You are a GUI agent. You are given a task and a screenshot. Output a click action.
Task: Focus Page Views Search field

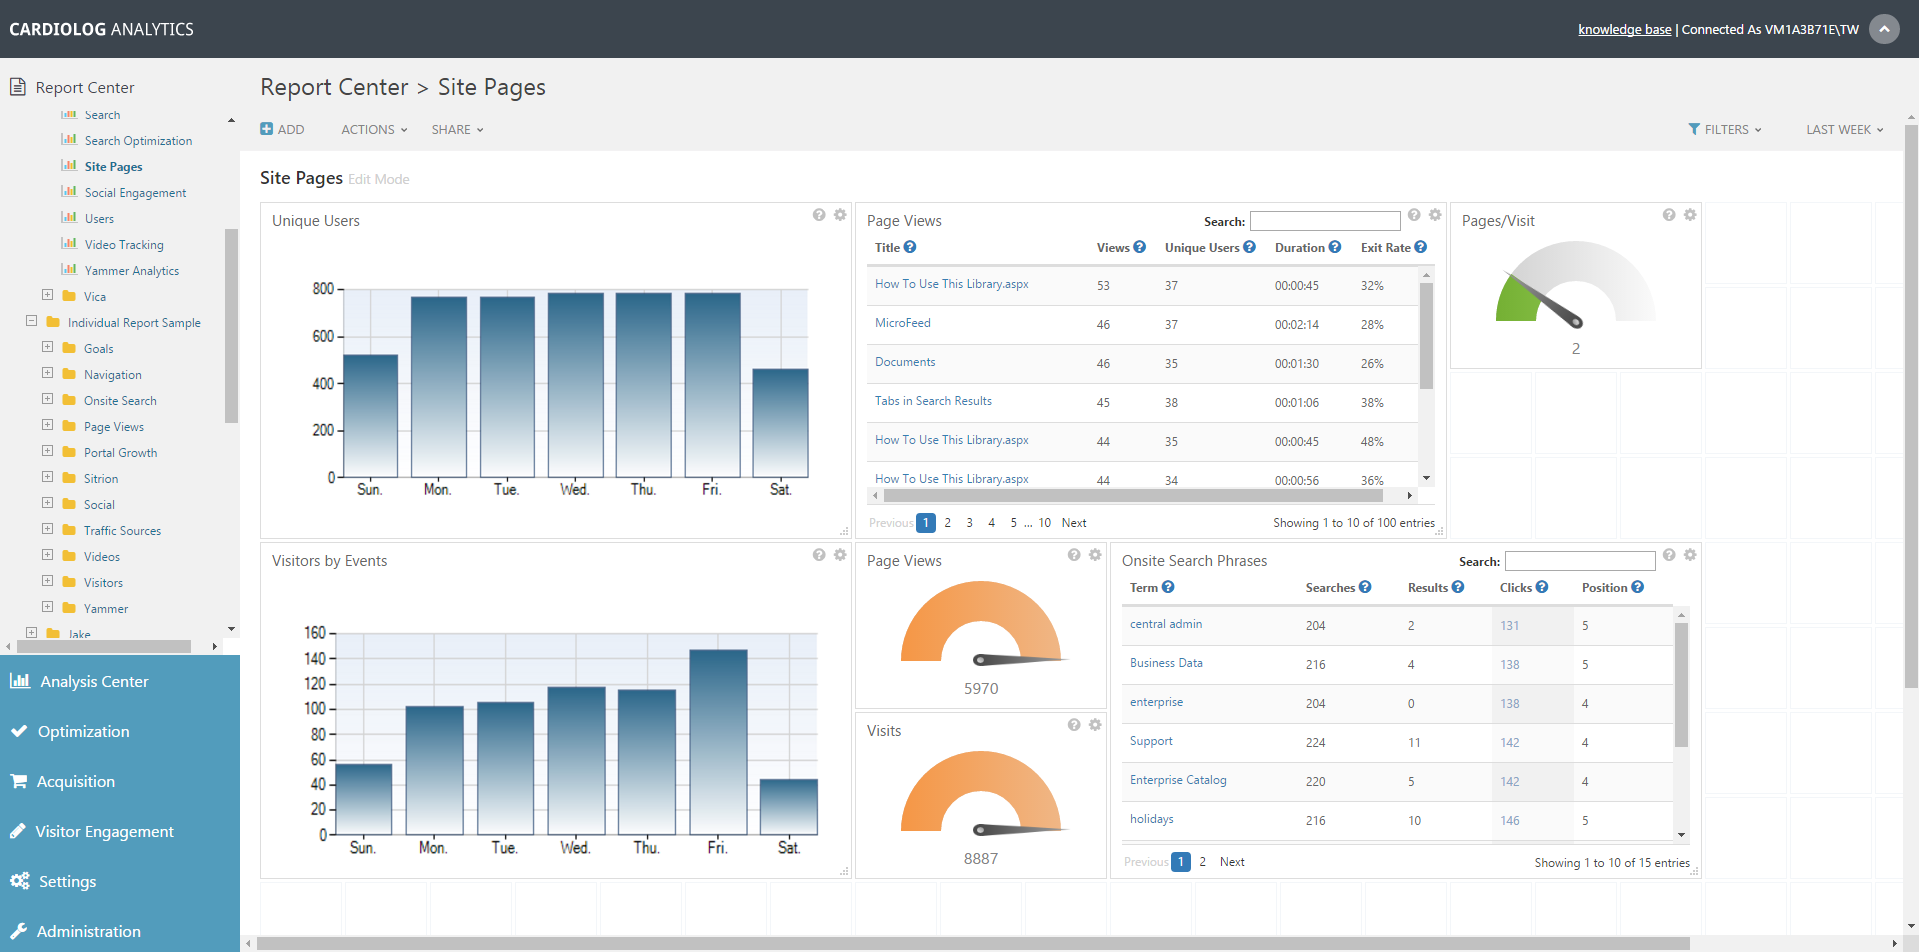pyautogui.click(x=1325, y=221)
